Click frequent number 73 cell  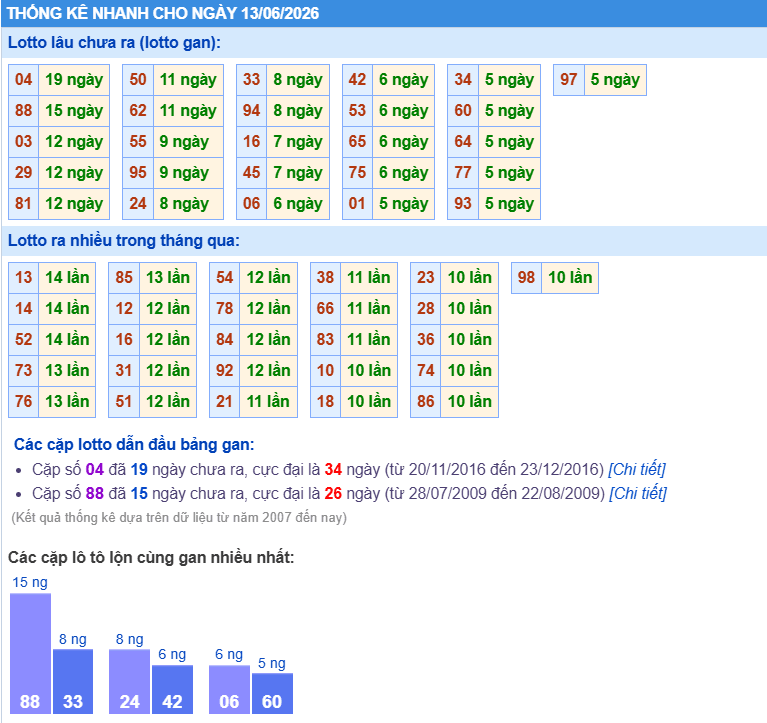(23, 371)
